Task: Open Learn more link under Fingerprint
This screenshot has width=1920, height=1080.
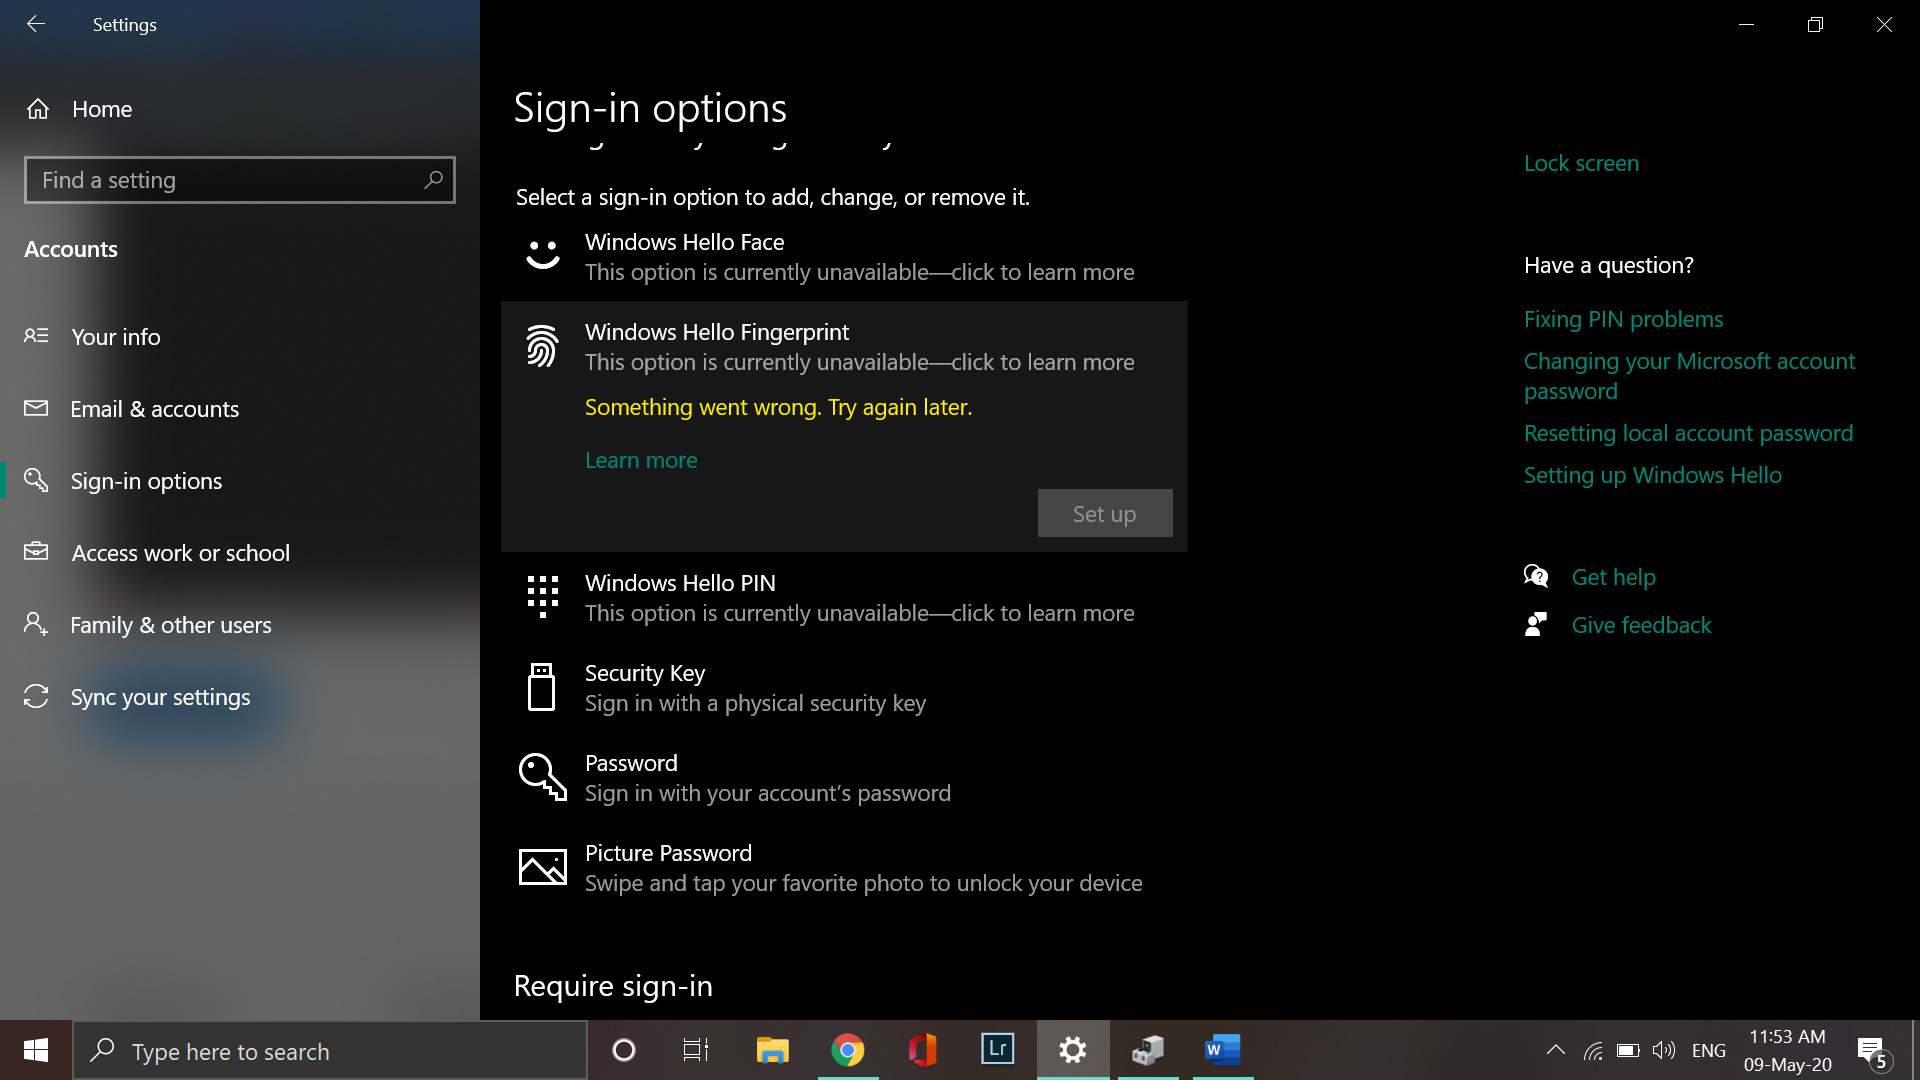Action: (x=641, y=460)
